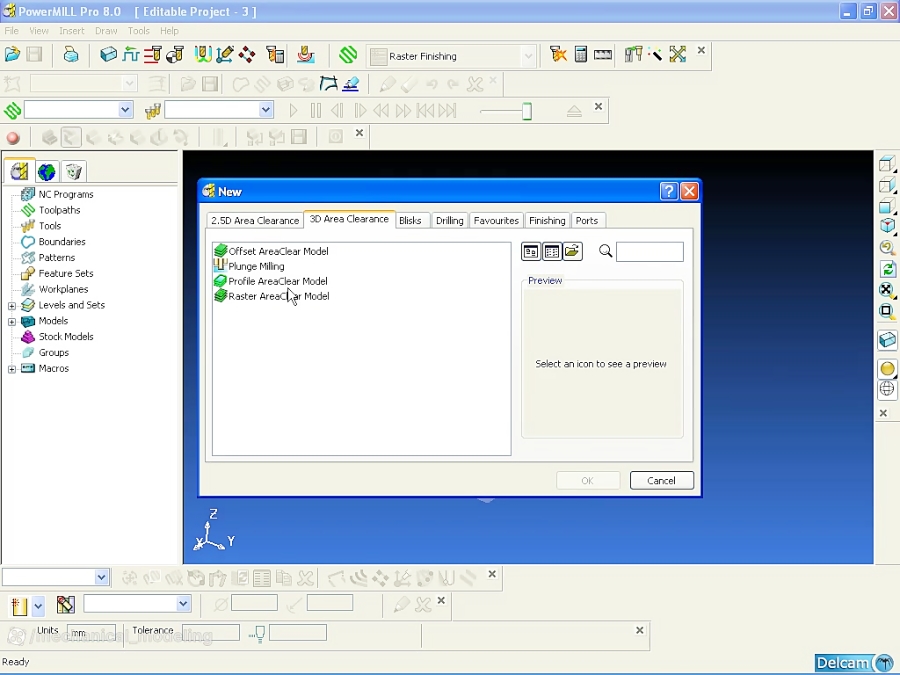Open the Calculator icon

tap(580, 55)
